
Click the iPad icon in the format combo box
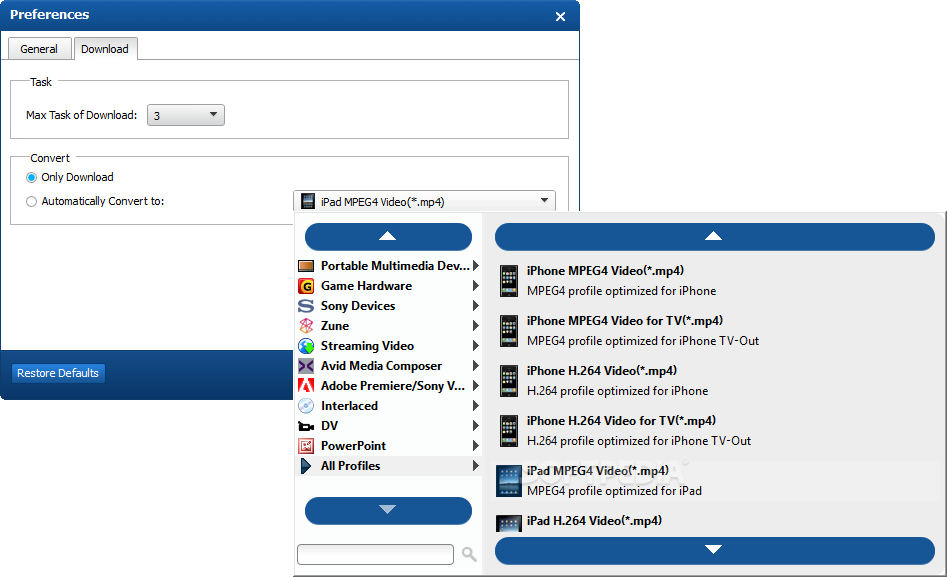308,201
